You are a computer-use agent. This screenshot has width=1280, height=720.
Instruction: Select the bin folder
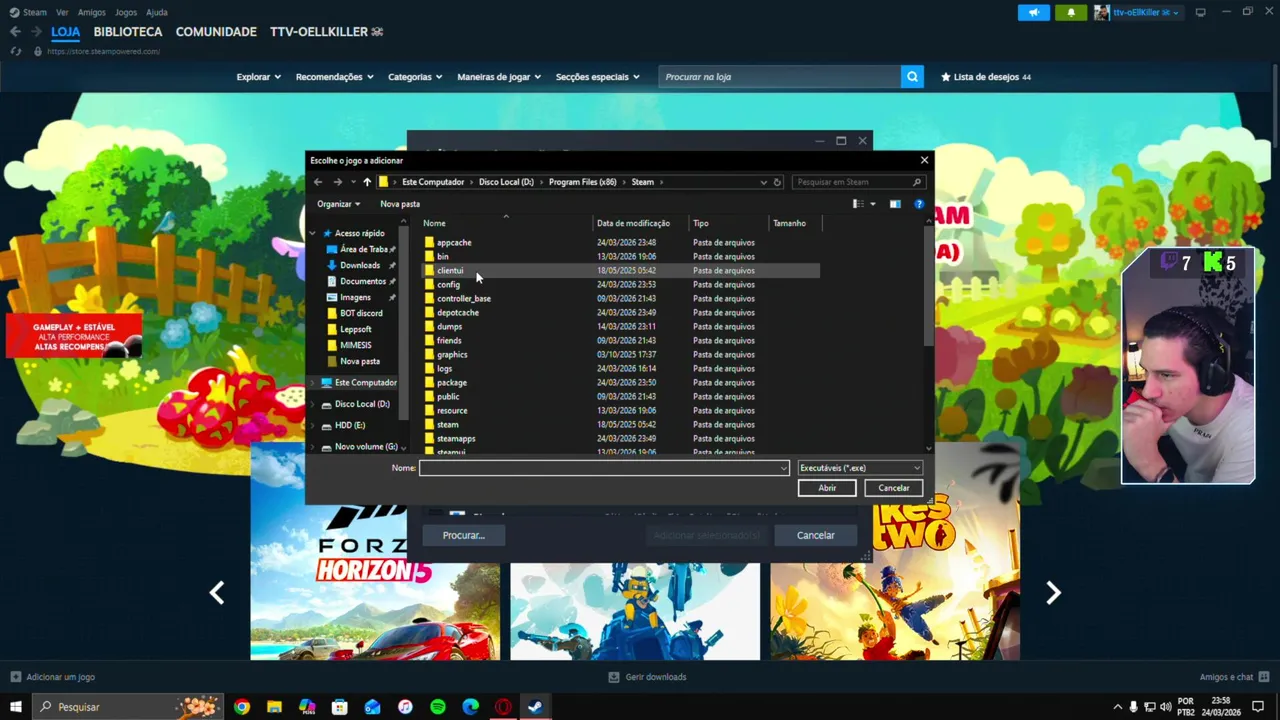pyautogui.click(x=620, y=256)
